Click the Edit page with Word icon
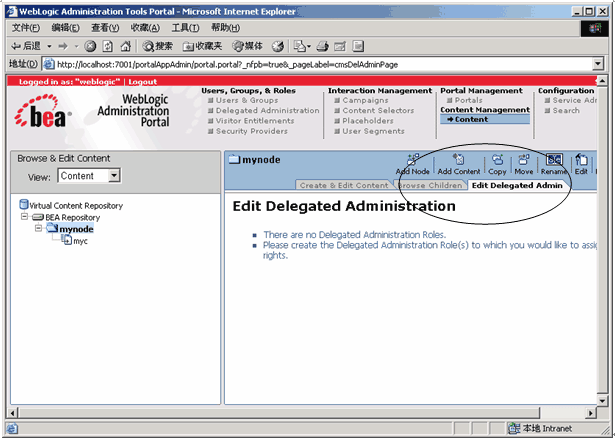Image resolution: width=615 pixels, height=440 pixels. pos(340,46)
